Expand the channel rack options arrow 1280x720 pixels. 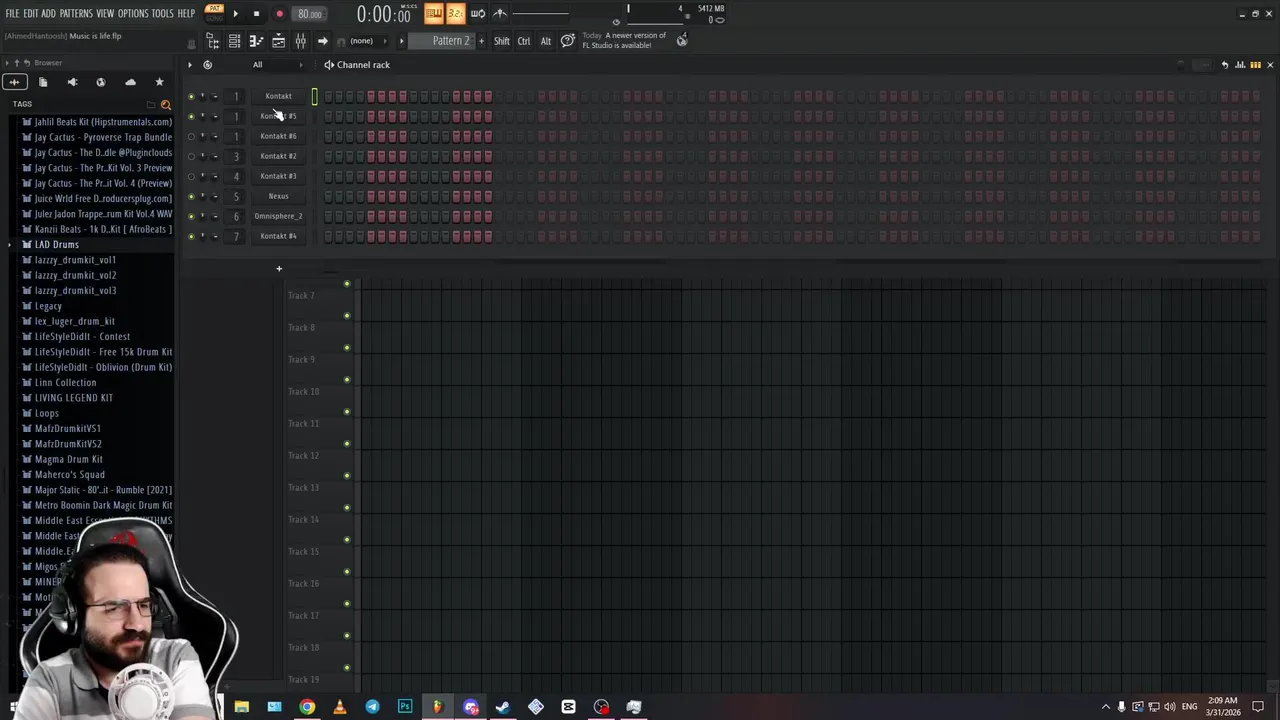click(189, 65)
